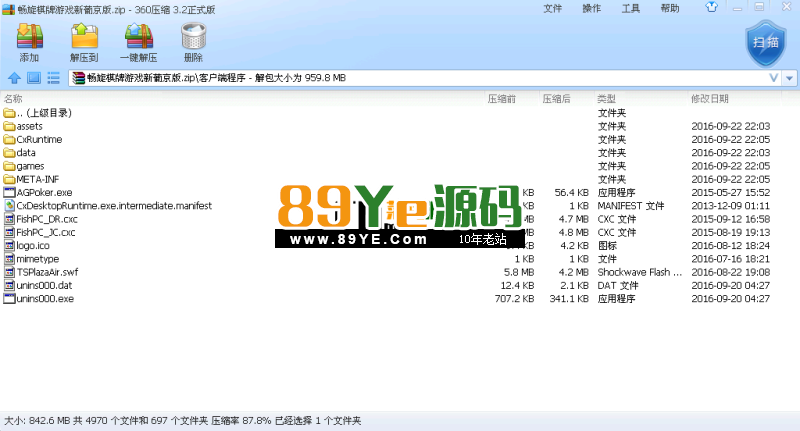The height and width of the screenshot is (431, 800).
Task: Click date 2015-05-27 15:52 of AGPoker.exe
Action: (x=731, y=192)
